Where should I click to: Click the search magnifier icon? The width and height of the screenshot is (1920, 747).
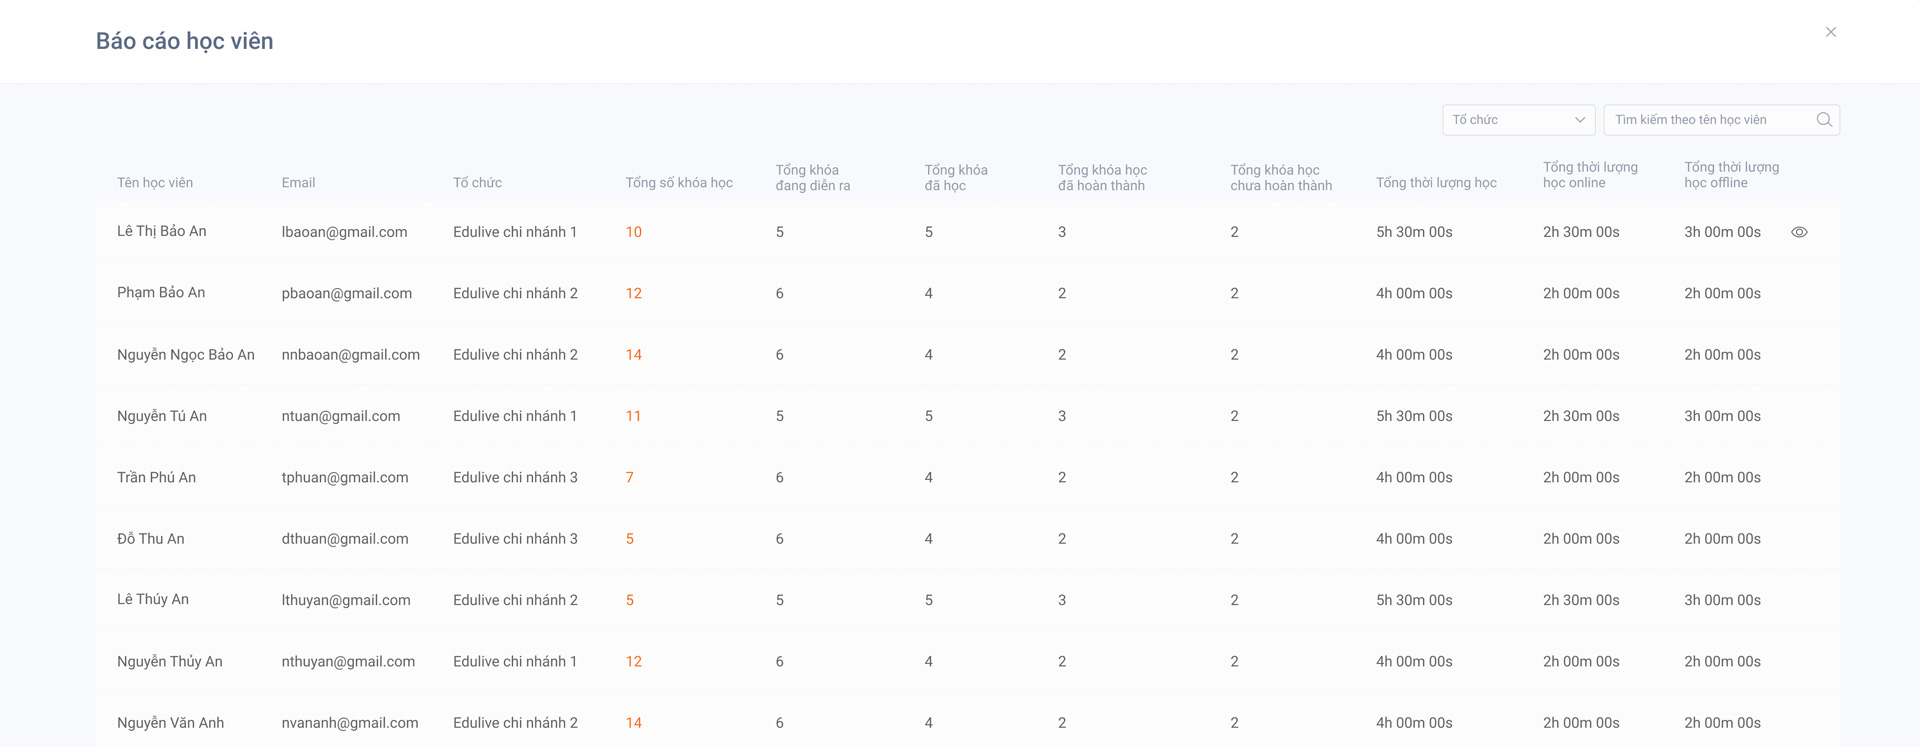[x=1824, y=120]
